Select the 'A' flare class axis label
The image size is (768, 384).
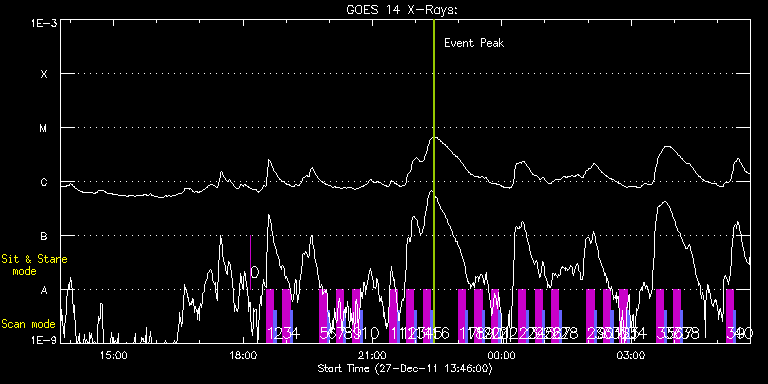pos(44,291)
